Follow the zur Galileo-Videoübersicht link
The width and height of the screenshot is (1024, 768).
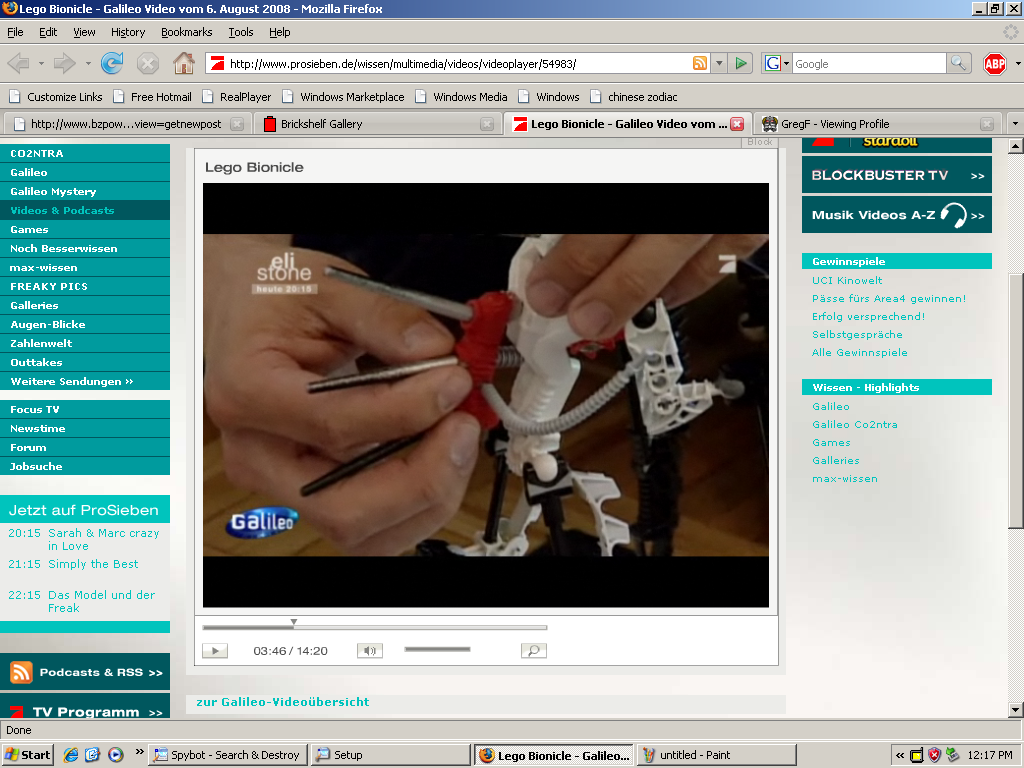pyautogui.click(x=283, y=702)
